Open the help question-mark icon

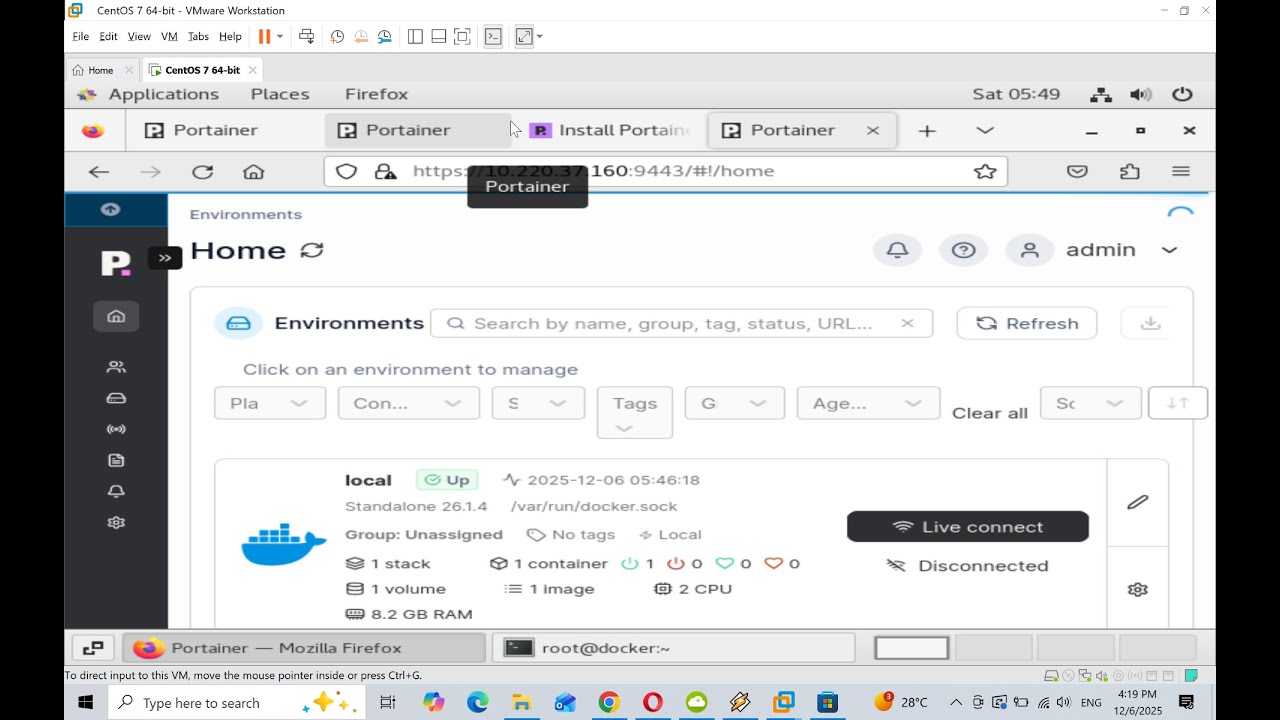pyautogui.click(x=963, y=250)
